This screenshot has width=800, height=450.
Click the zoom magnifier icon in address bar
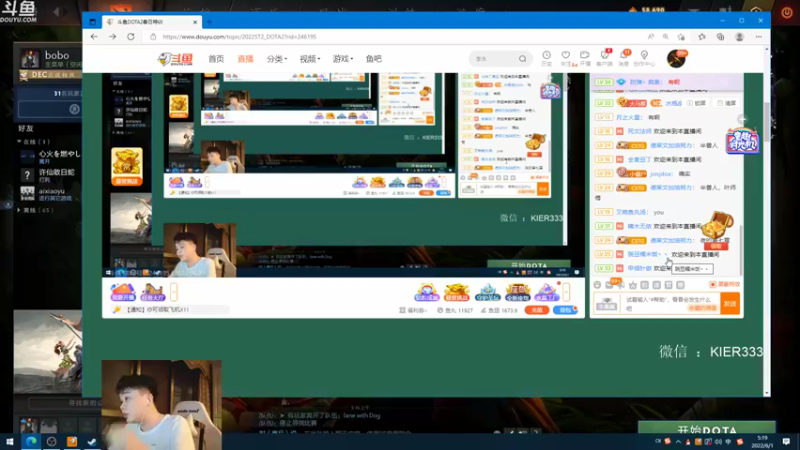coord(666,37)
